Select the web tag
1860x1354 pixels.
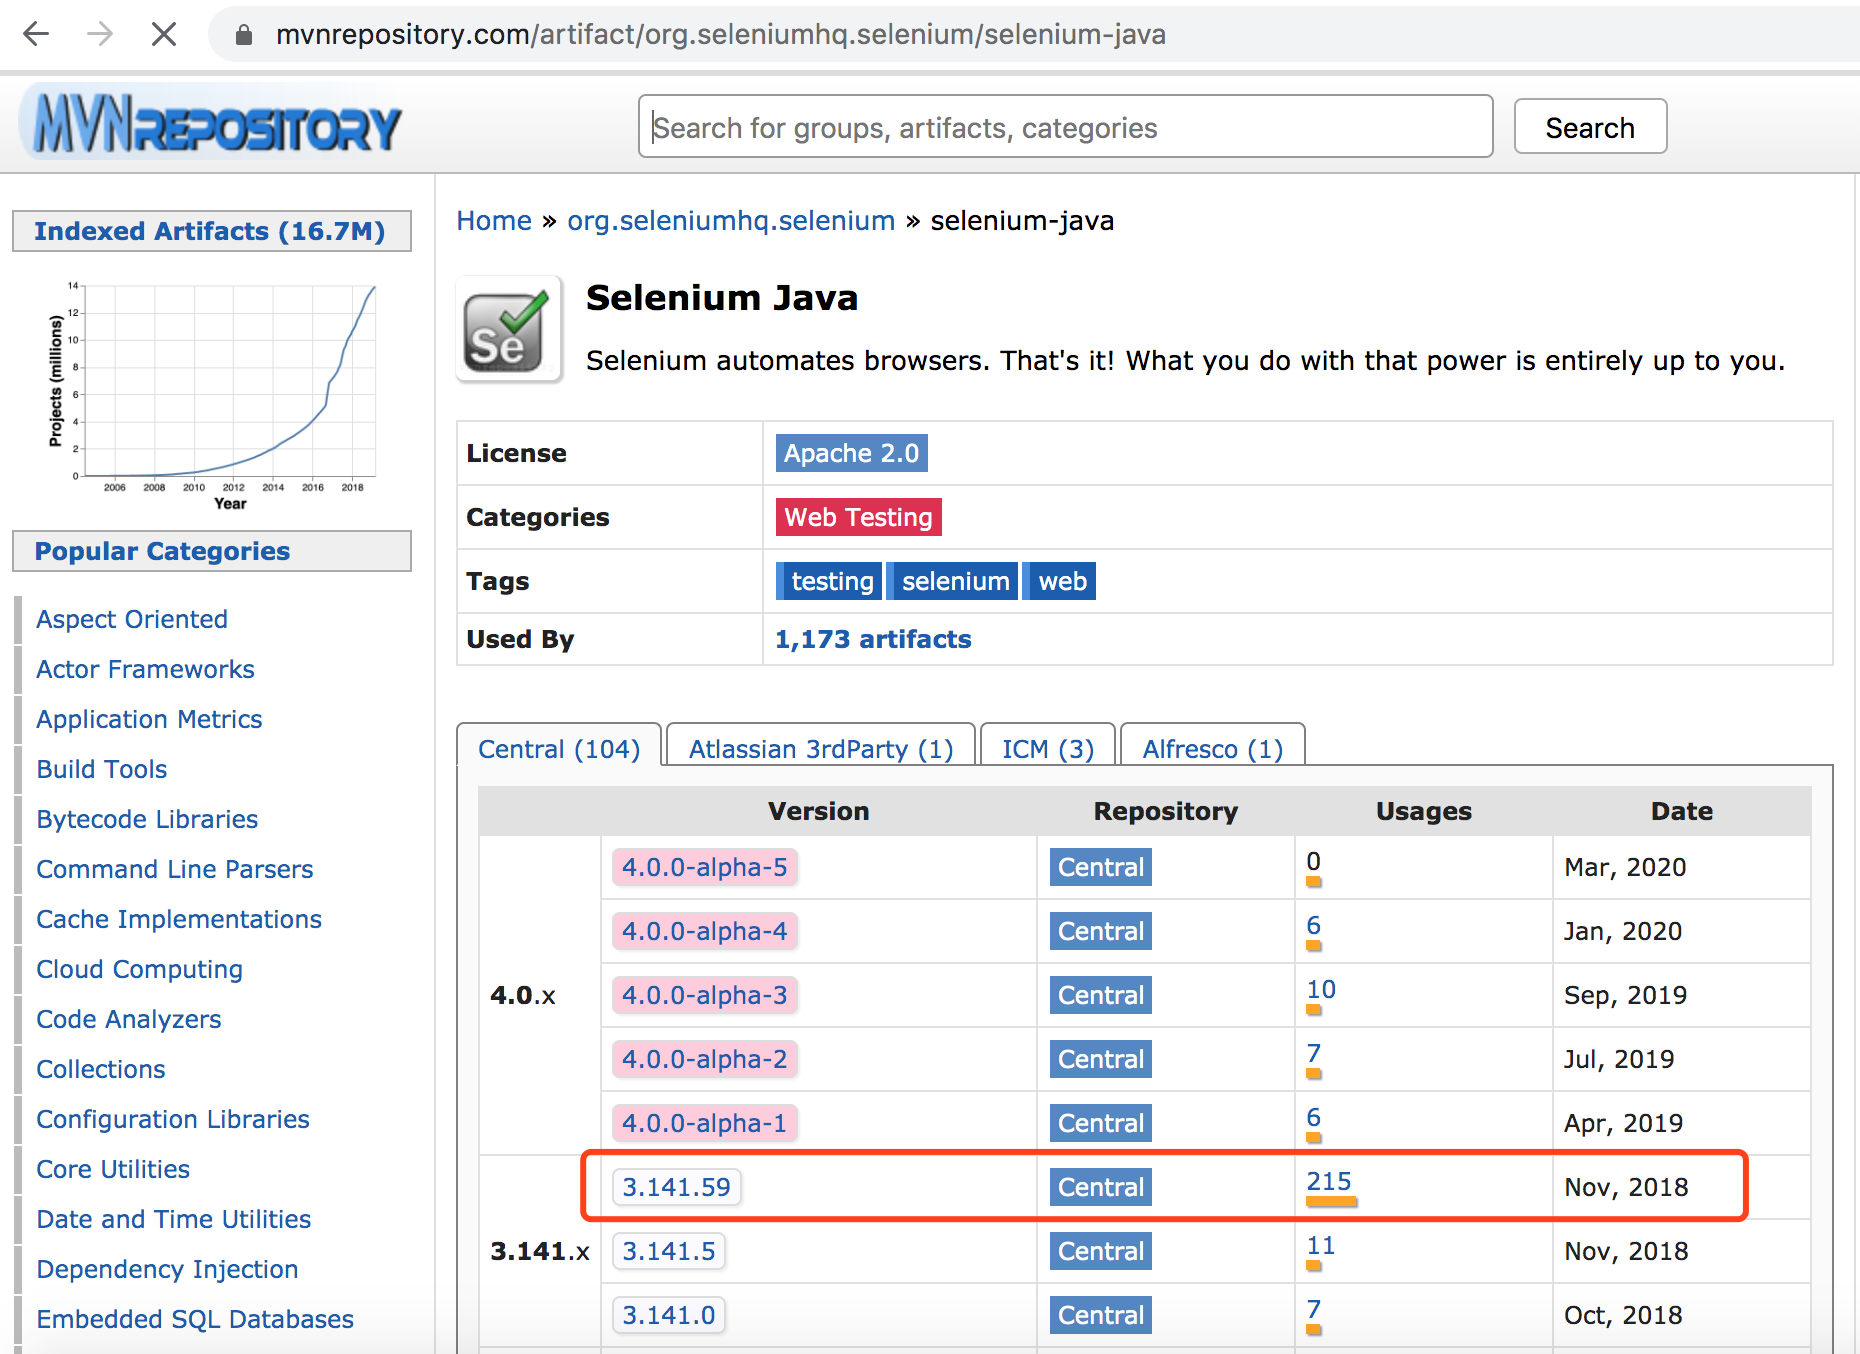tap(1061, 581)
